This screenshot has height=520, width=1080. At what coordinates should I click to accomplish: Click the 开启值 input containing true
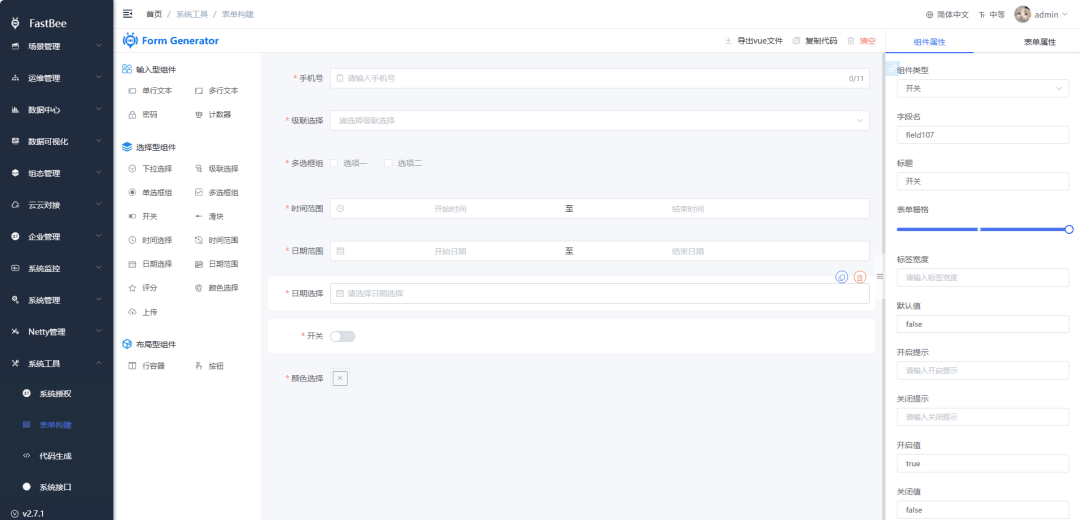983,464
